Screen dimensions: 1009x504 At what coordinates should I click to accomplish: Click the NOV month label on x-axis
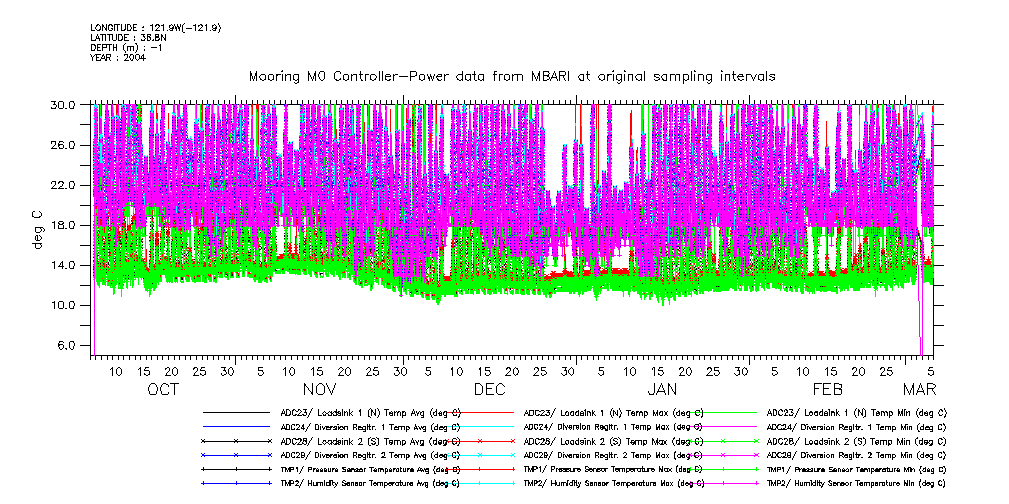point(320,390)
